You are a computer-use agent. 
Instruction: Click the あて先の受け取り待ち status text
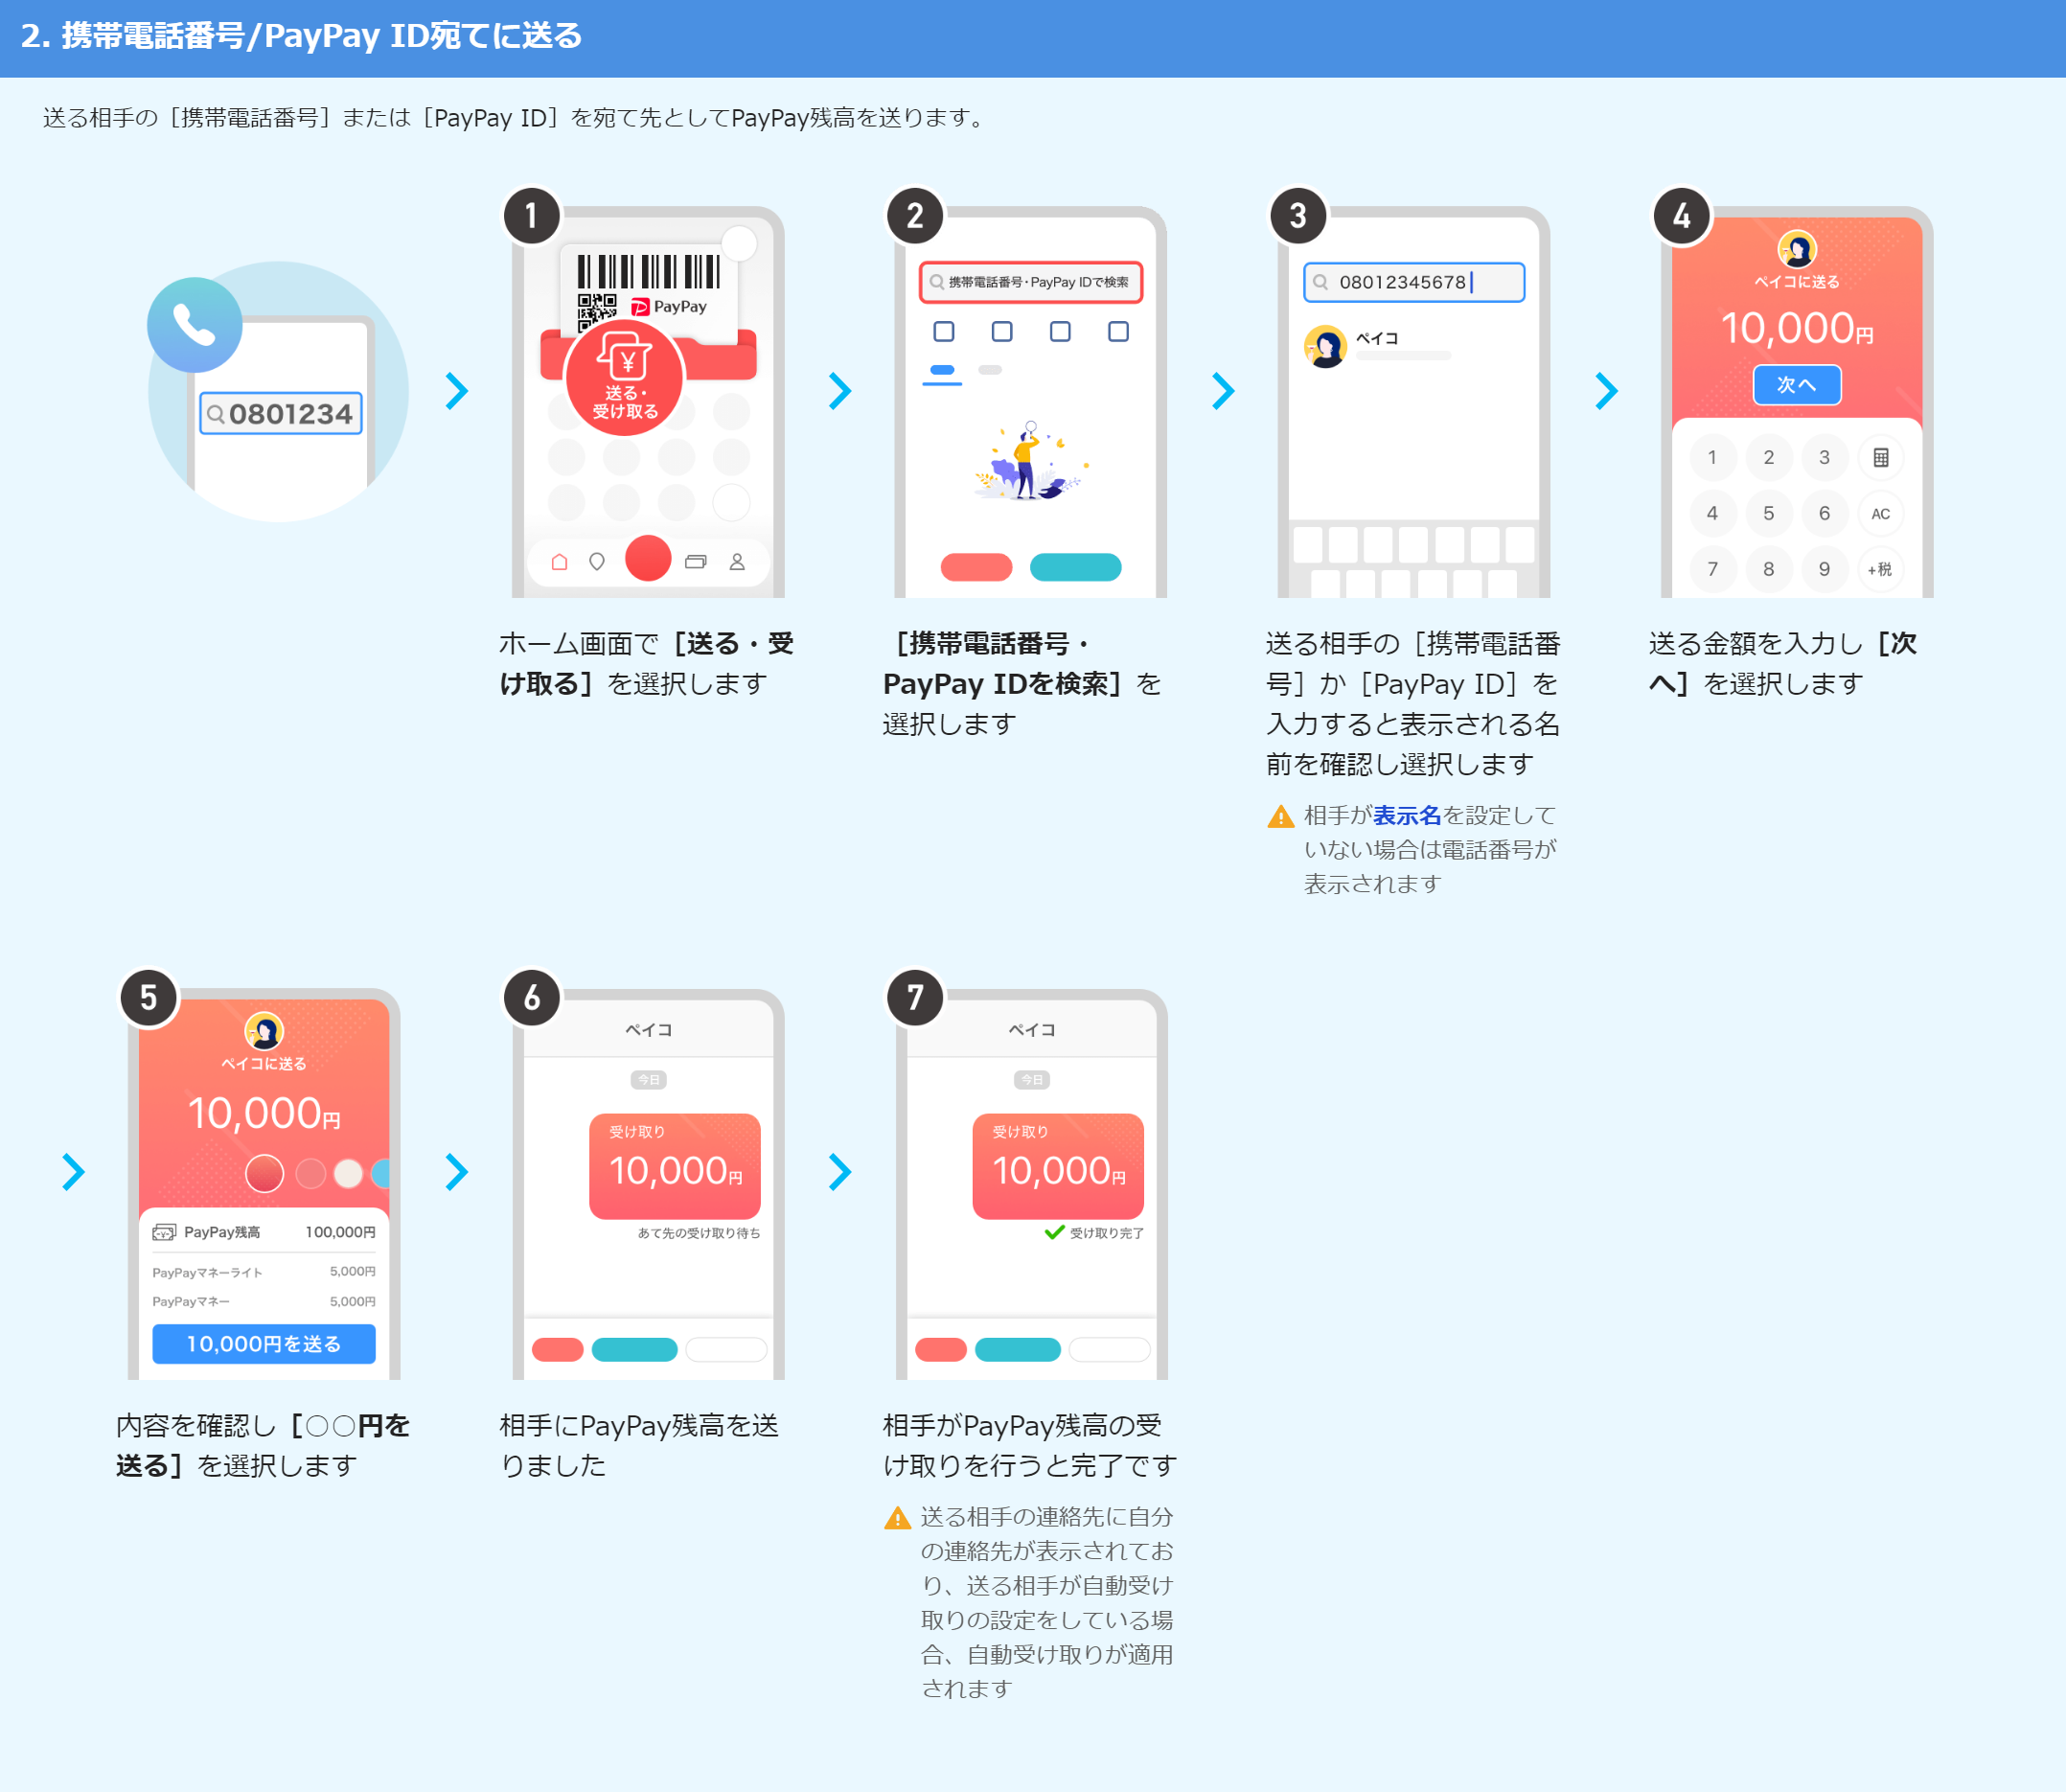[x=699, y=1233]
